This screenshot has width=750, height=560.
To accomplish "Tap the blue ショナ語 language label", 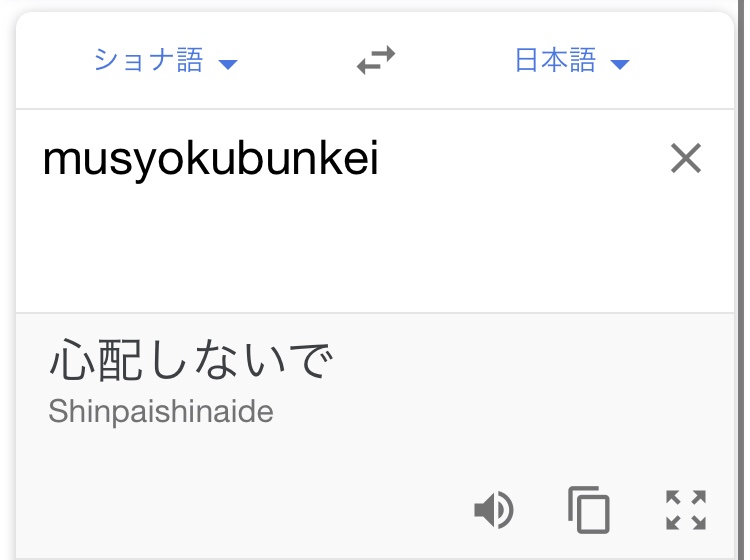I will [x=148, y=60].
